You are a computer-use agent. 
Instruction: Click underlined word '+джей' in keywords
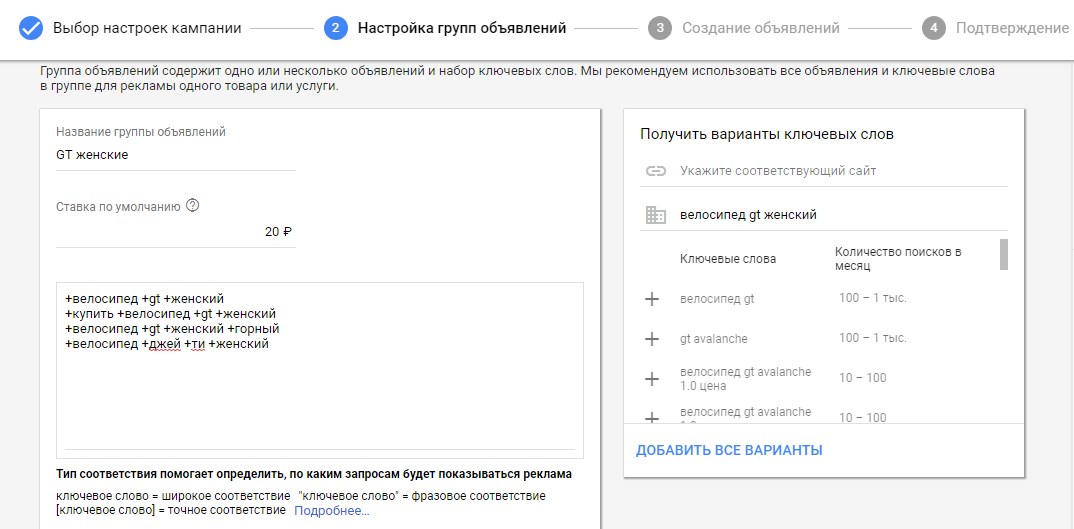[161, 344]
